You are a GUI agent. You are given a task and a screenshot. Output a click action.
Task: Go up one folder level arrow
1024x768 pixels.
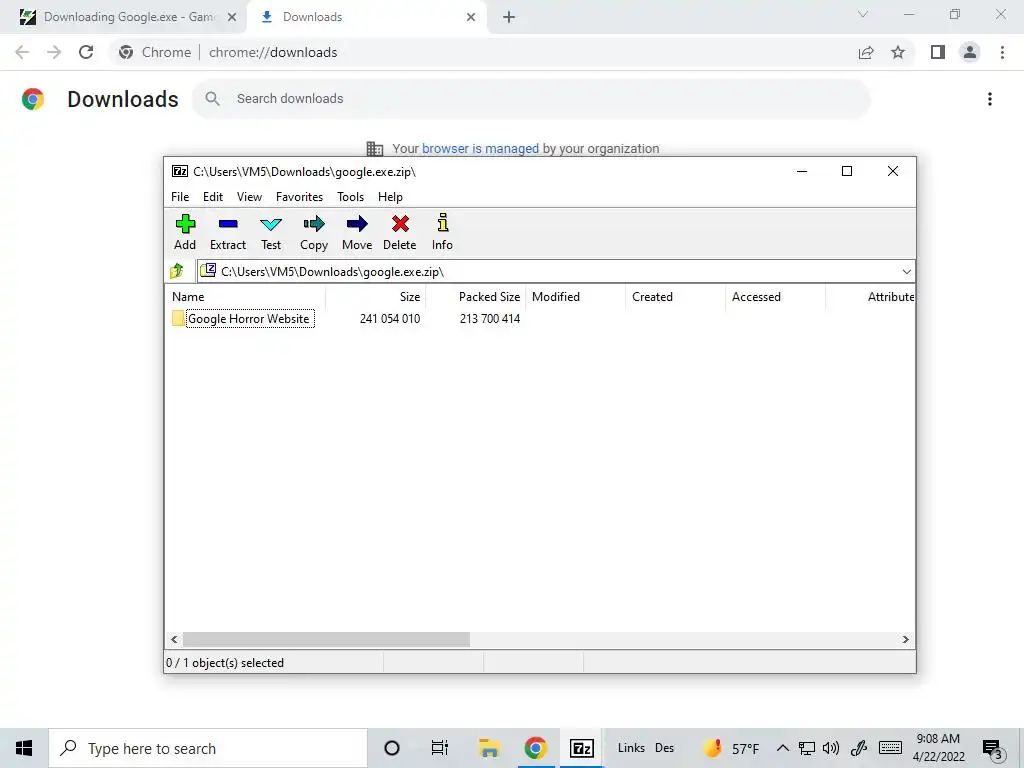177,271
